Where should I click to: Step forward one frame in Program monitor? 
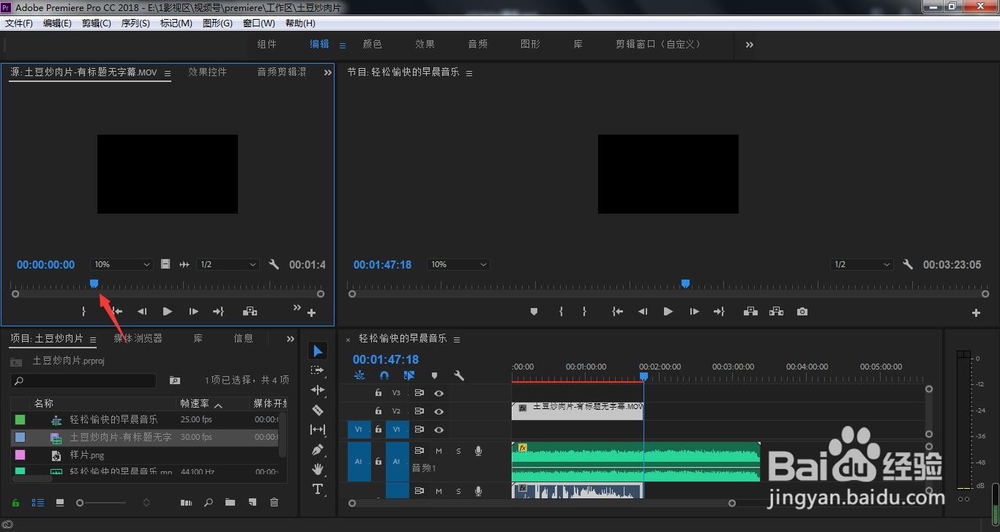[x=694, y=311]
